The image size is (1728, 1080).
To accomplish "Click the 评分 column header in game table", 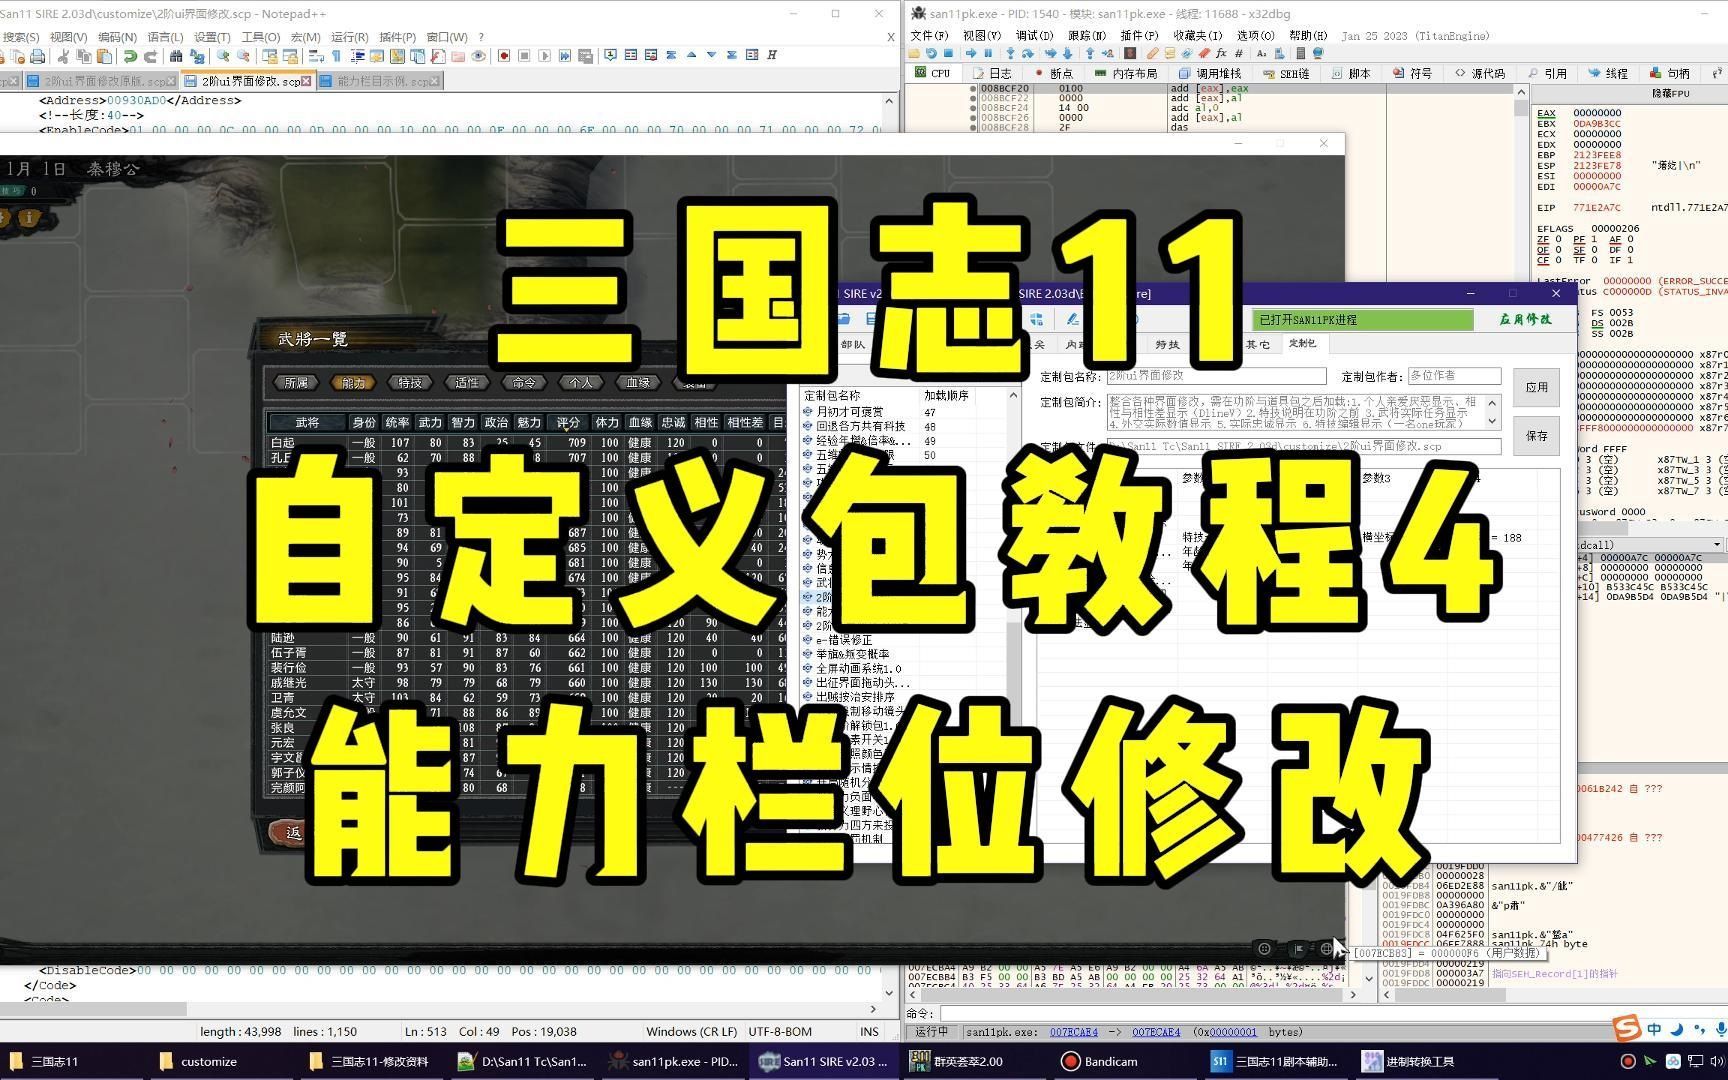I will point(568,422).
